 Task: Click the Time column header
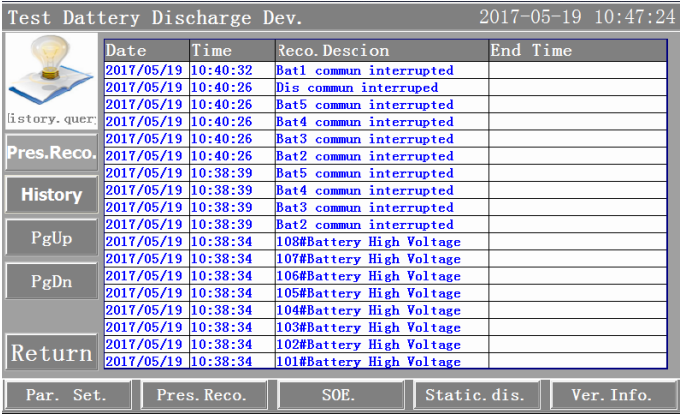(x=231, y=51)
